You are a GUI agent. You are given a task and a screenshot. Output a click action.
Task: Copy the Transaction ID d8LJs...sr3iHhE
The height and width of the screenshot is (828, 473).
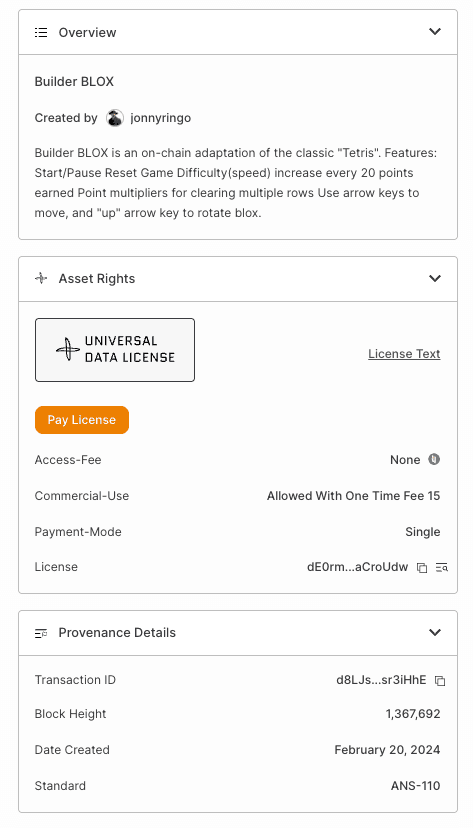[440, 681]
